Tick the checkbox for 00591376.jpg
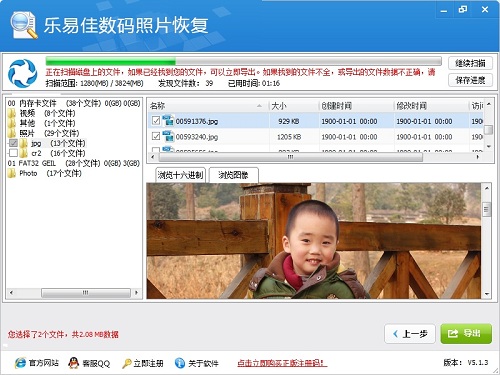This screenshot has width=500, height=375. pos(156,120)
